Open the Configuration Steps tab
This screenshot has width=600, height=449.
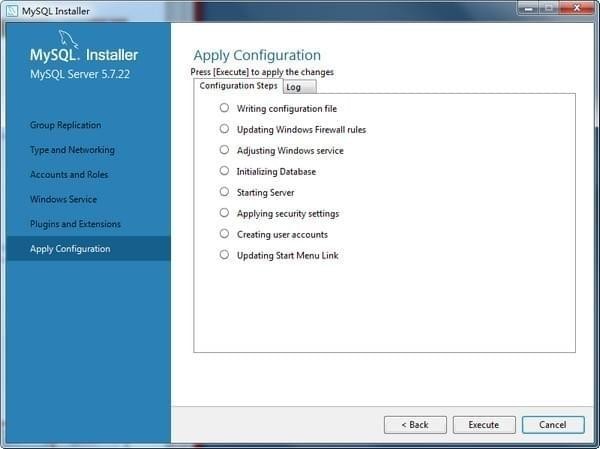(x=238, y=86)
